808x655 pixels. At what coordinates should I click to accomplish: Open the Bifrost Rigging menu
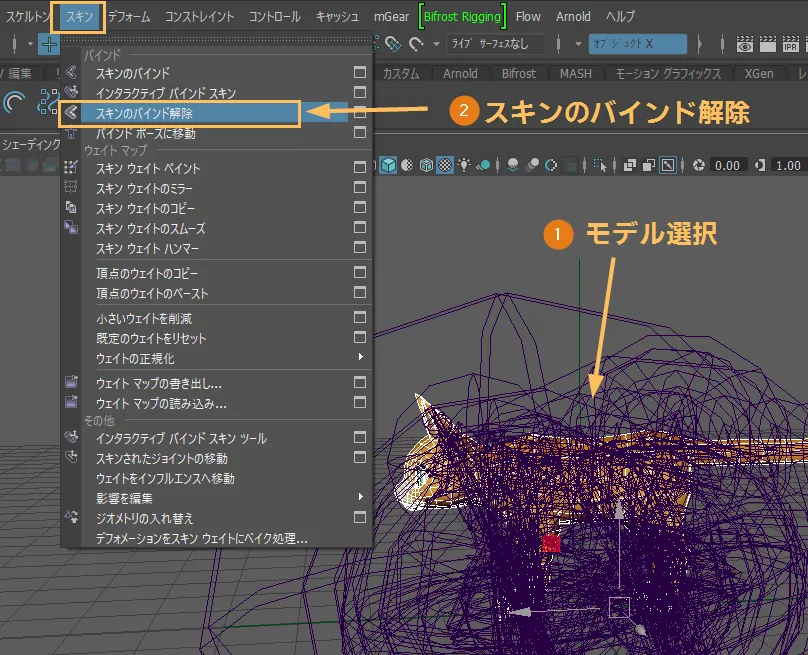[462, 17]
